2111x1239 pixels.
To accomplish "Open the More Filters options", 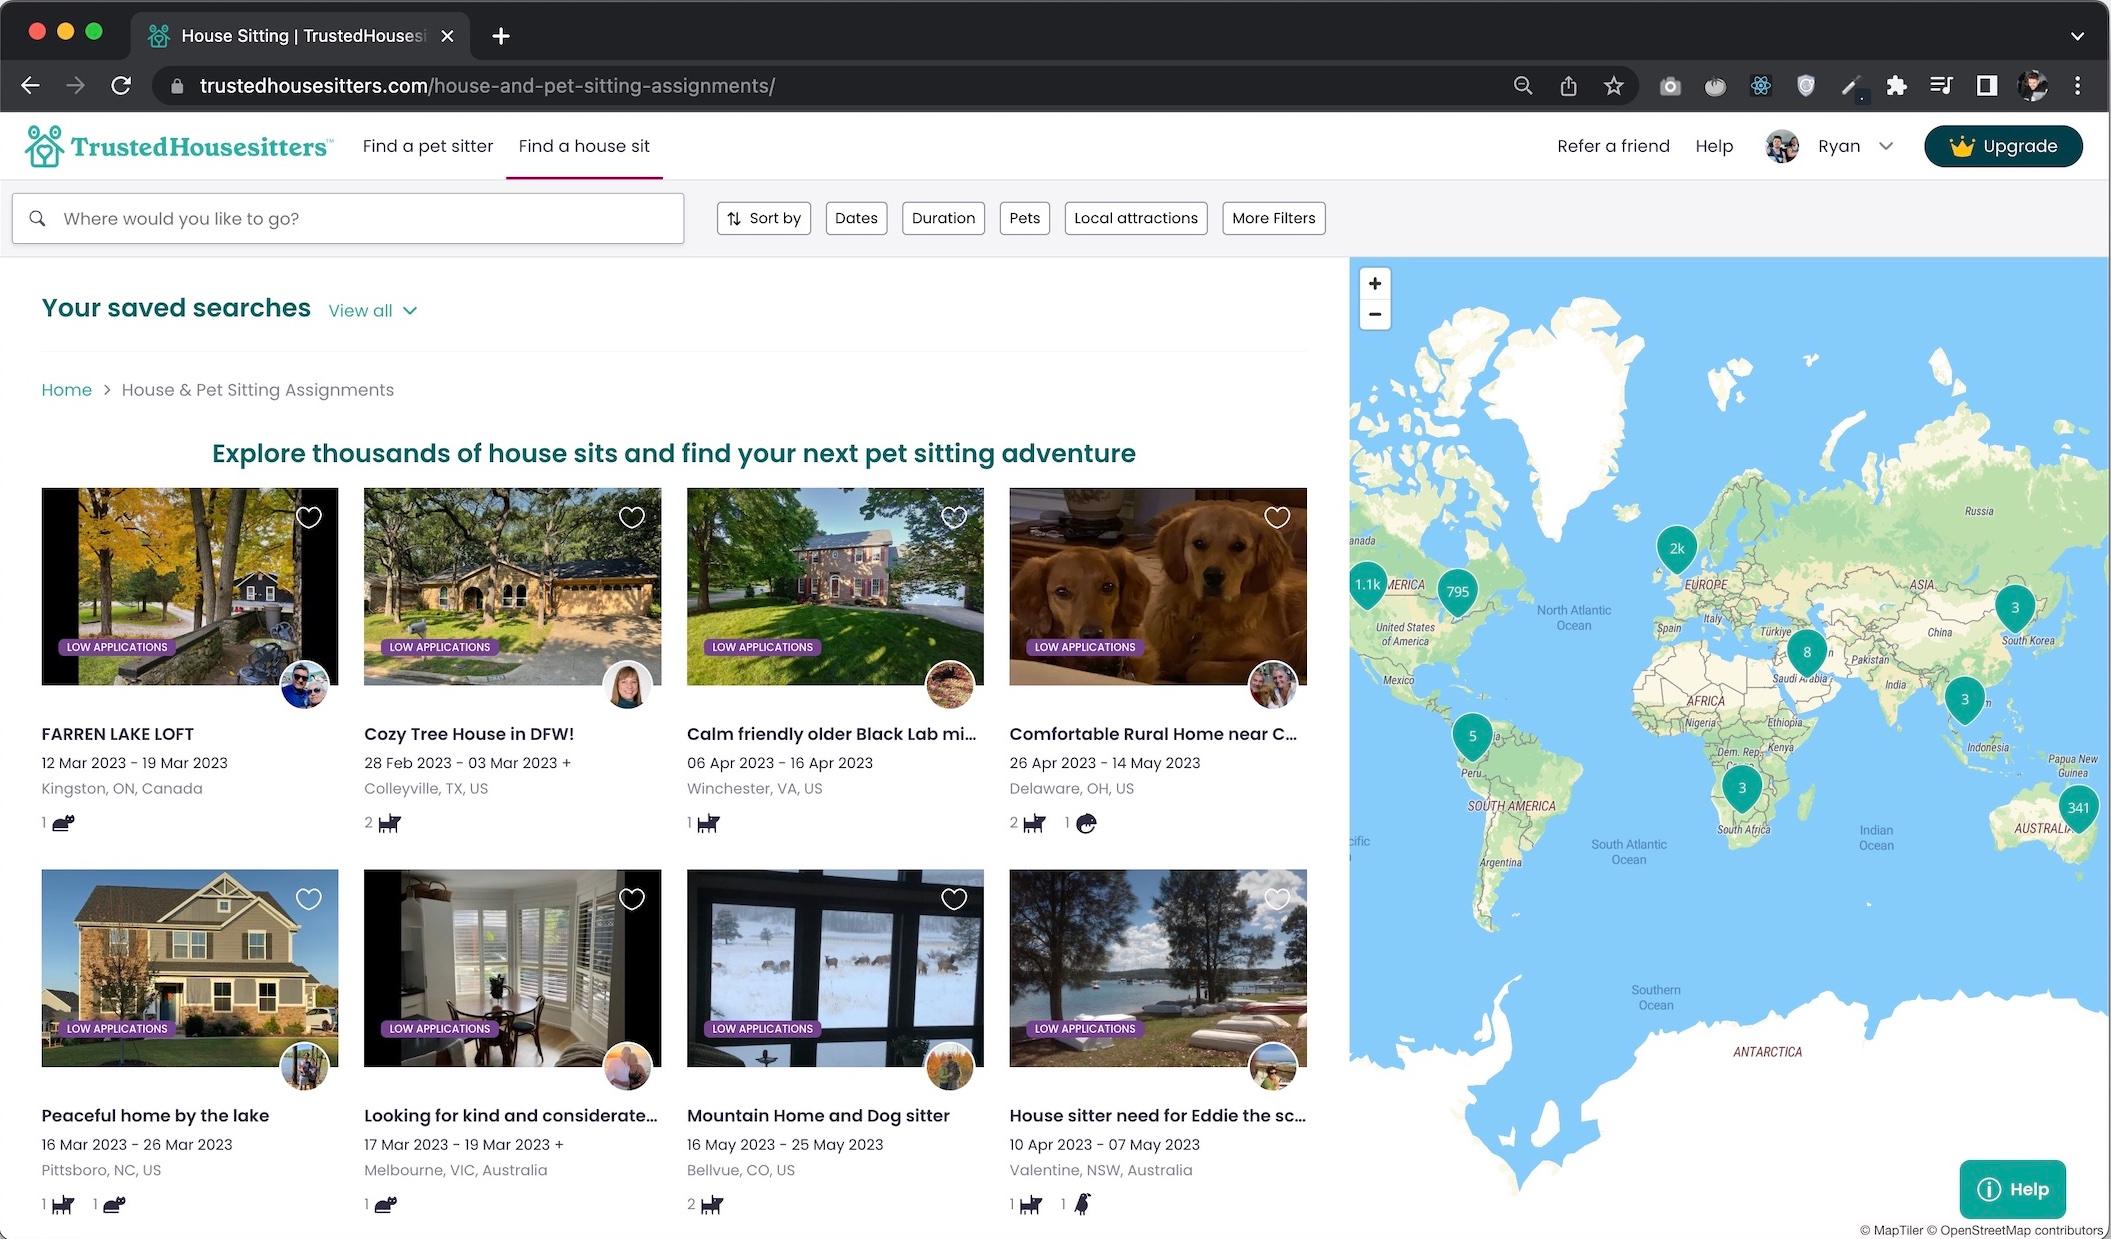I will (x=1272, y=218).
